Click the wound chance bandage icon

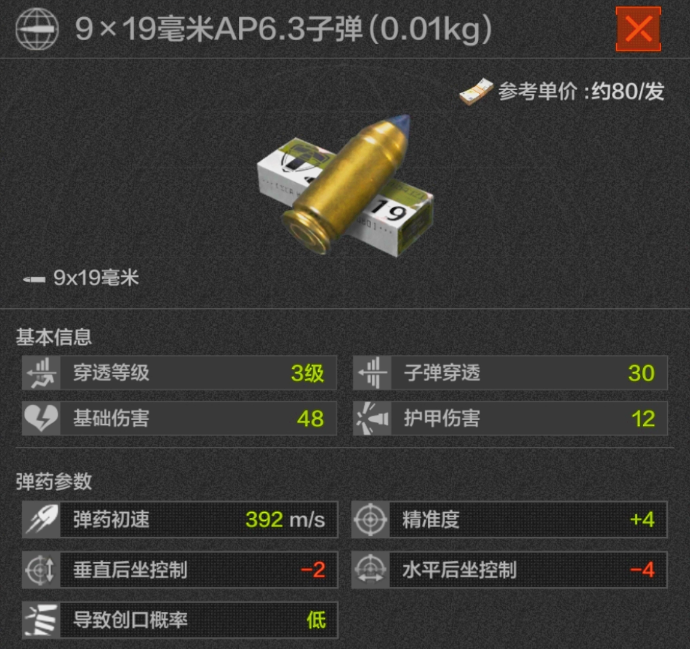[x=41, y=620]
